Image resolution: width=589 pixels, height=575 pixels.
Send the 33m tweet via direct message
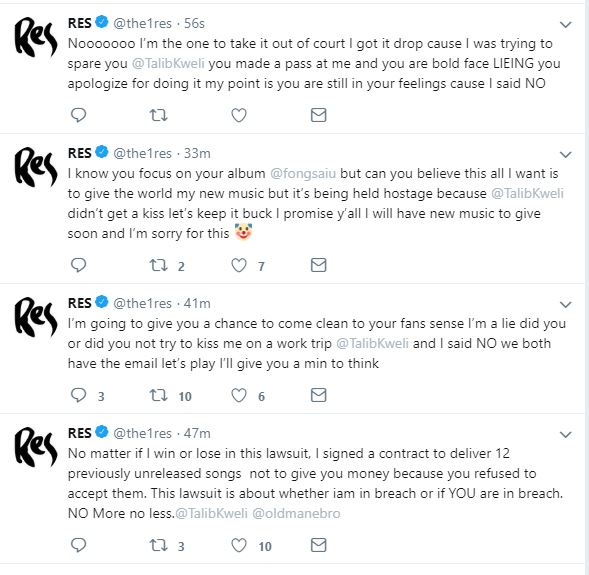pyautogui.click(x=319, y=265)
